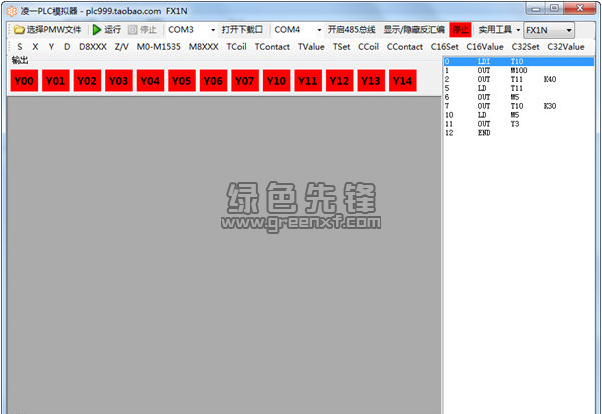Screen dimensions: 602x414
Task: Click the 选择PMW文件 folder icon
Action: pyautogui.click(x=19, y=30)
